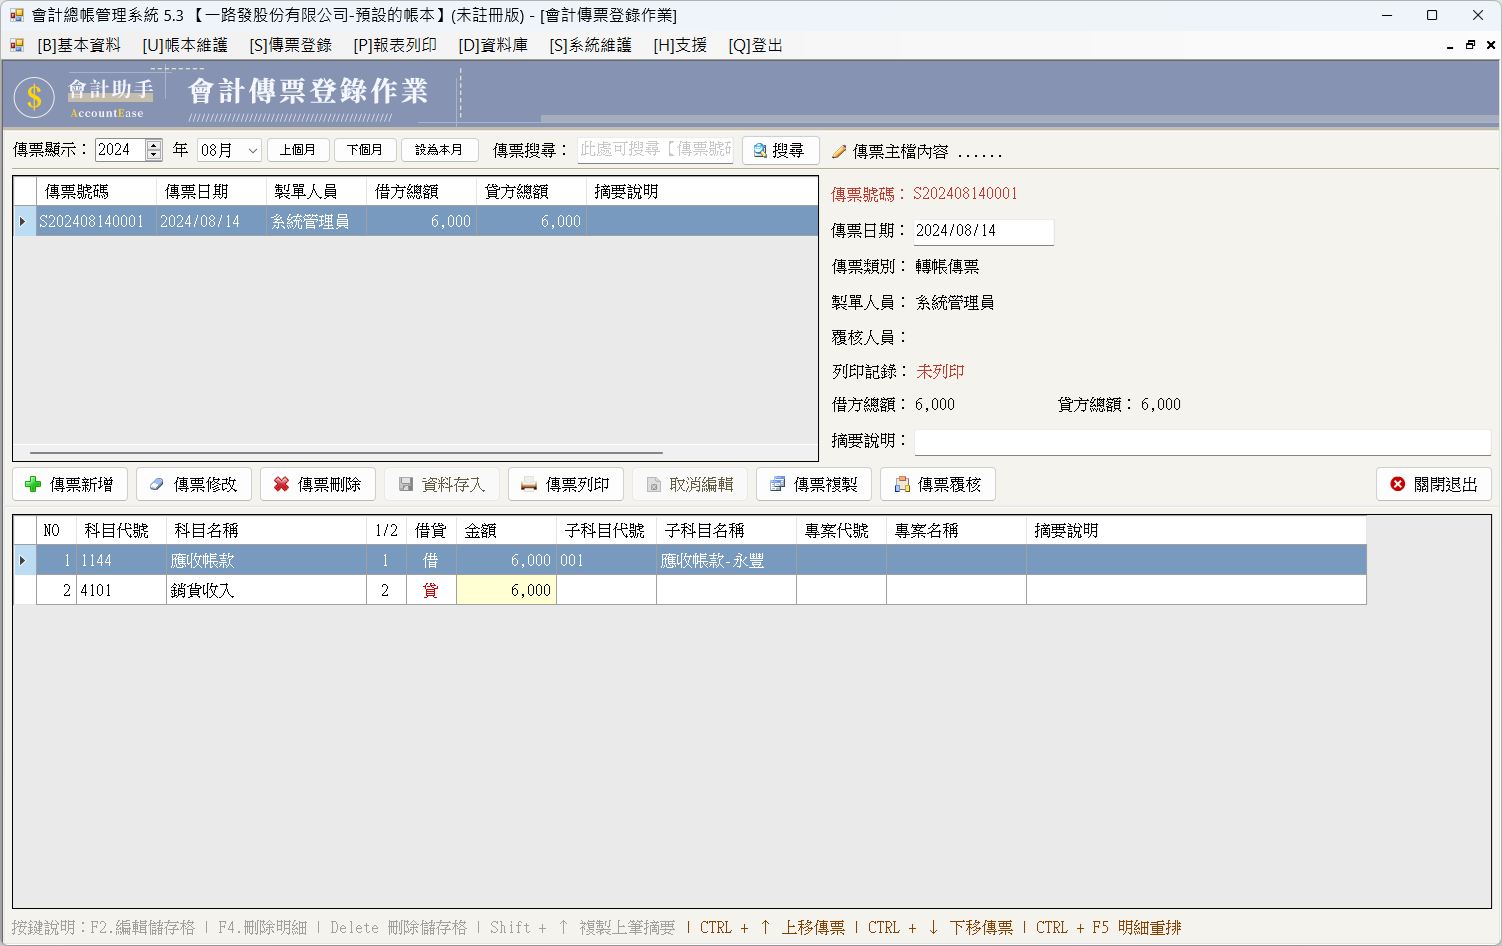The height and width of the screenshot is (946, 1502).
Task: Click the 子科目代號 column header
Action: (606, 530)
